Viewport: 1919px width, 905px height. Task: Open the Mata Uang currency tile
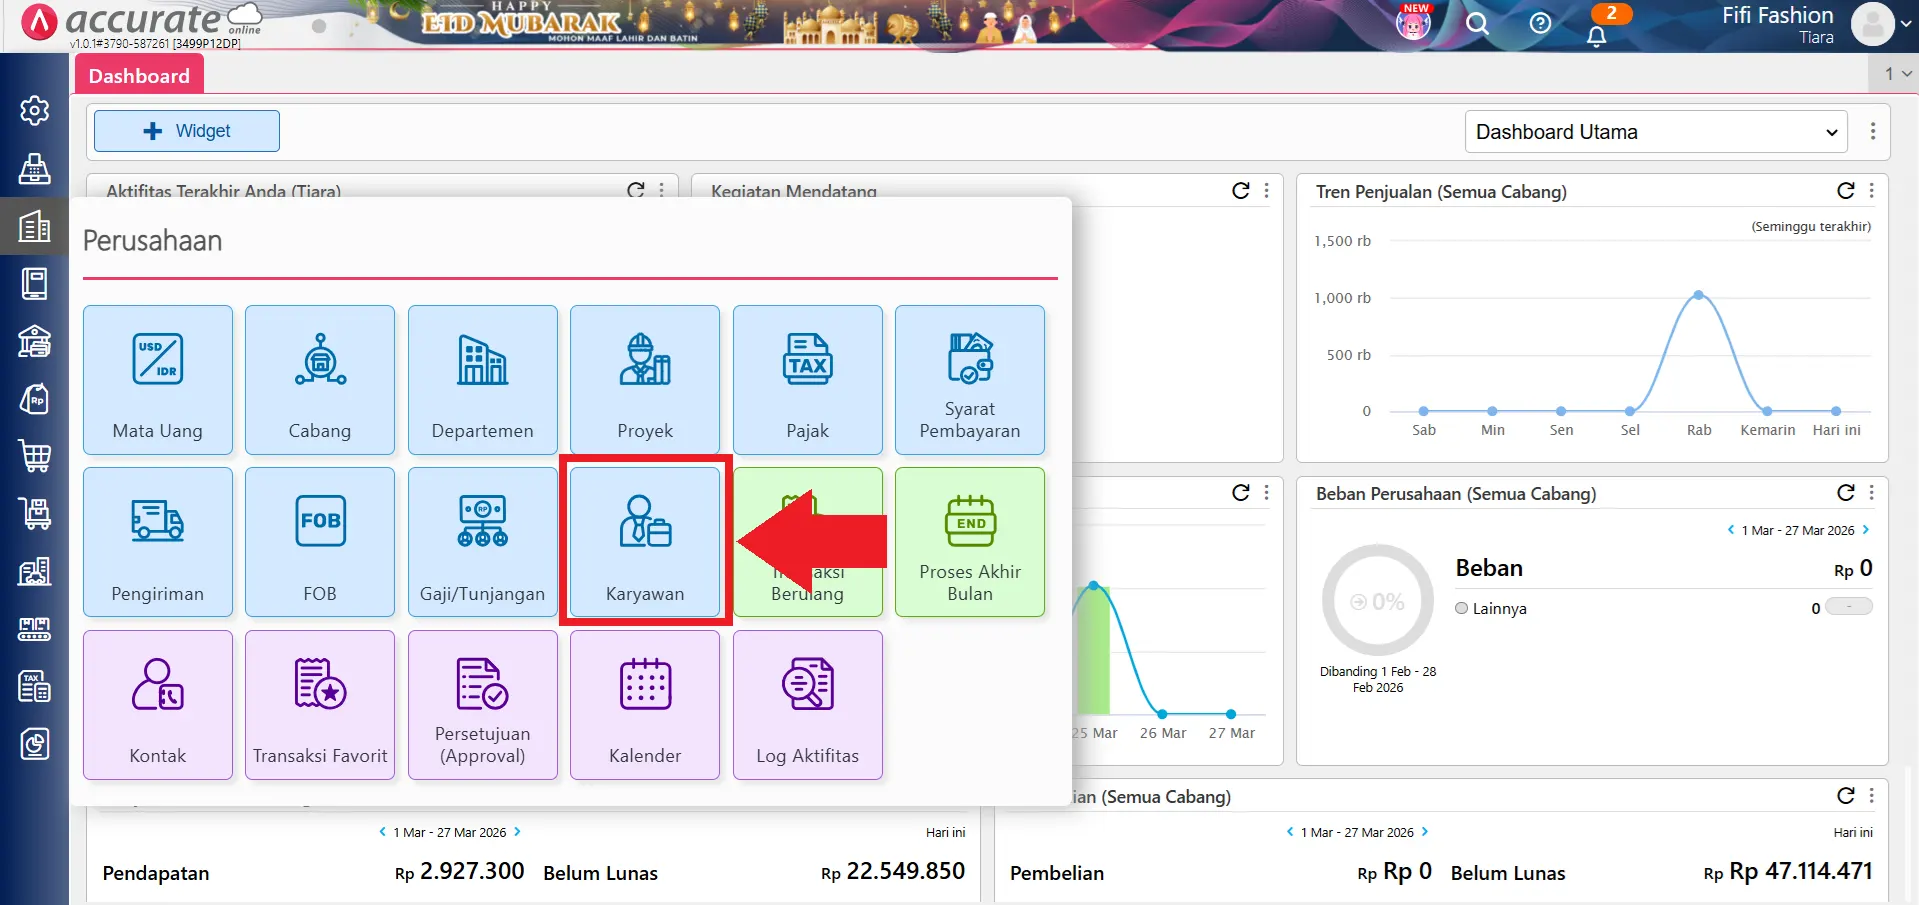click(x=158, y=380)
